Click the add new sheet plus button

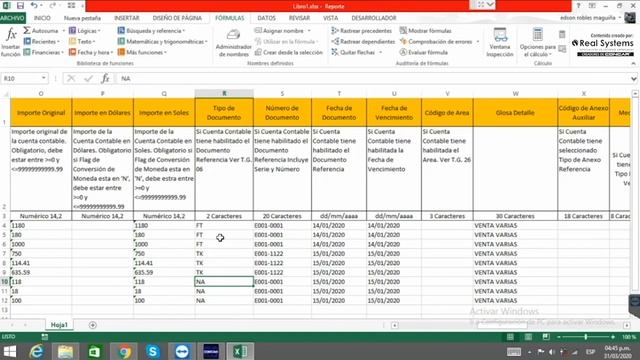(x=93, y=325)
